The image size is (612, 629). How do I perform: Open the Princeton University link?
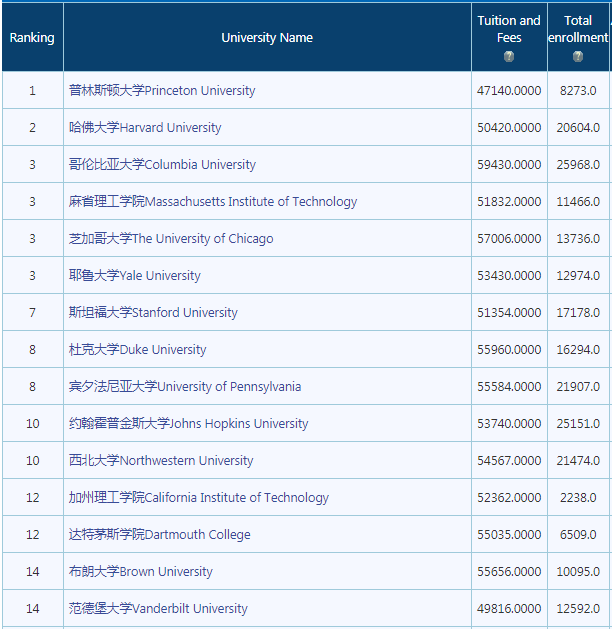162,91
